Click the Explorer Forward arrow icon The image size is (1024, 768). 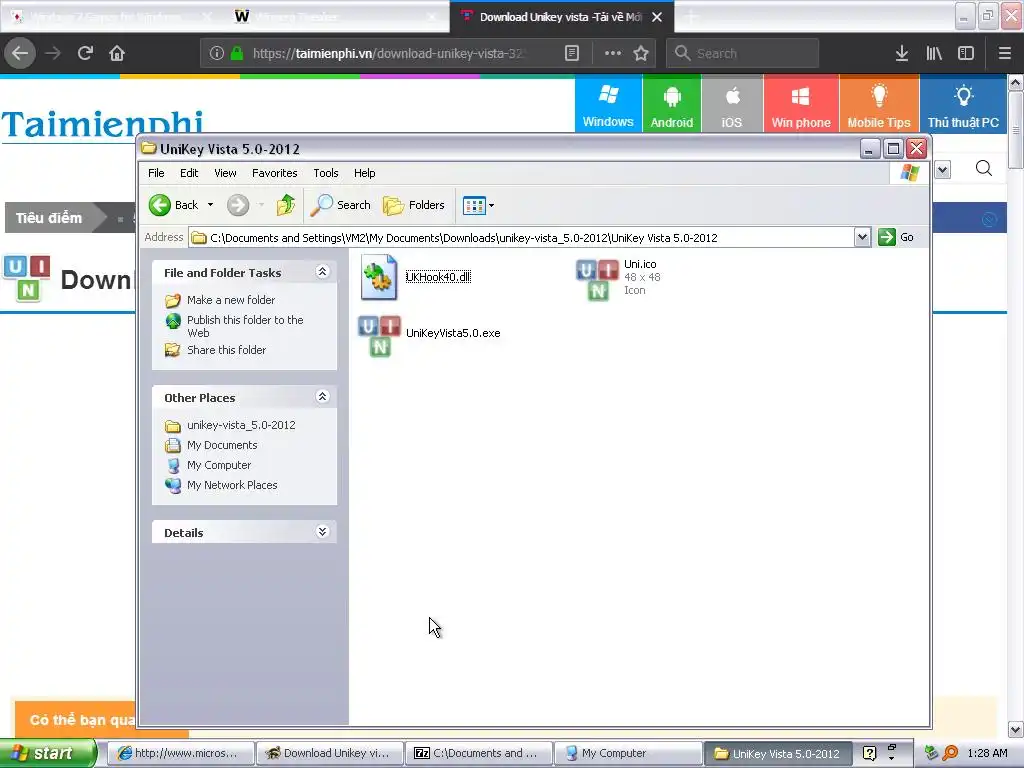pos(238,205)
